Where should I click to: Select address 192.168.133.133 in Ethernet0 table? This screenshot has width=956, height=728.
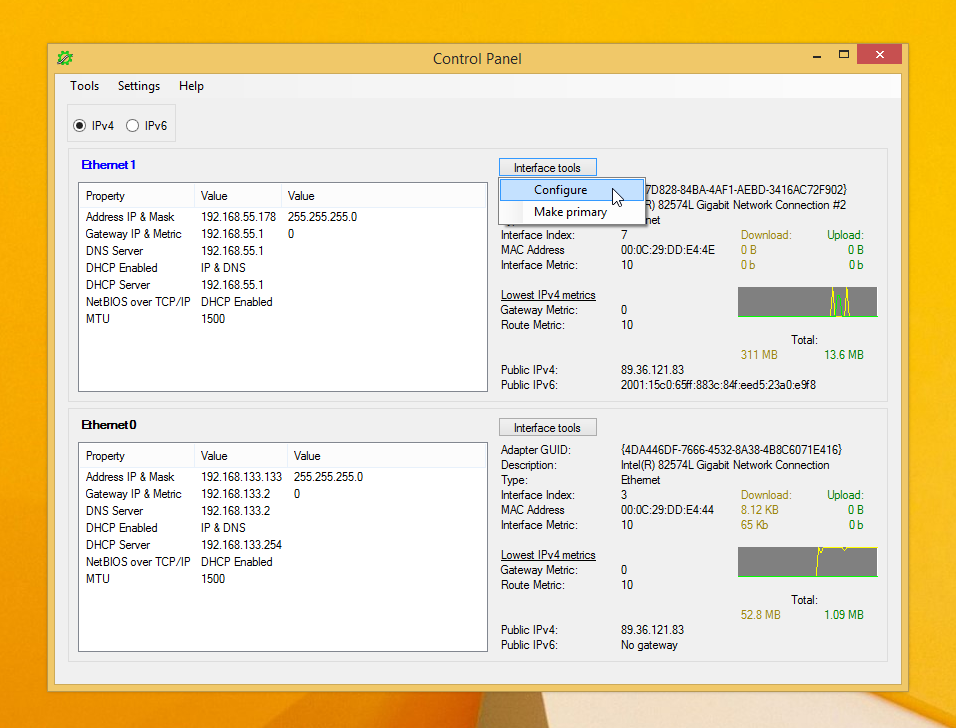point(241,477)
